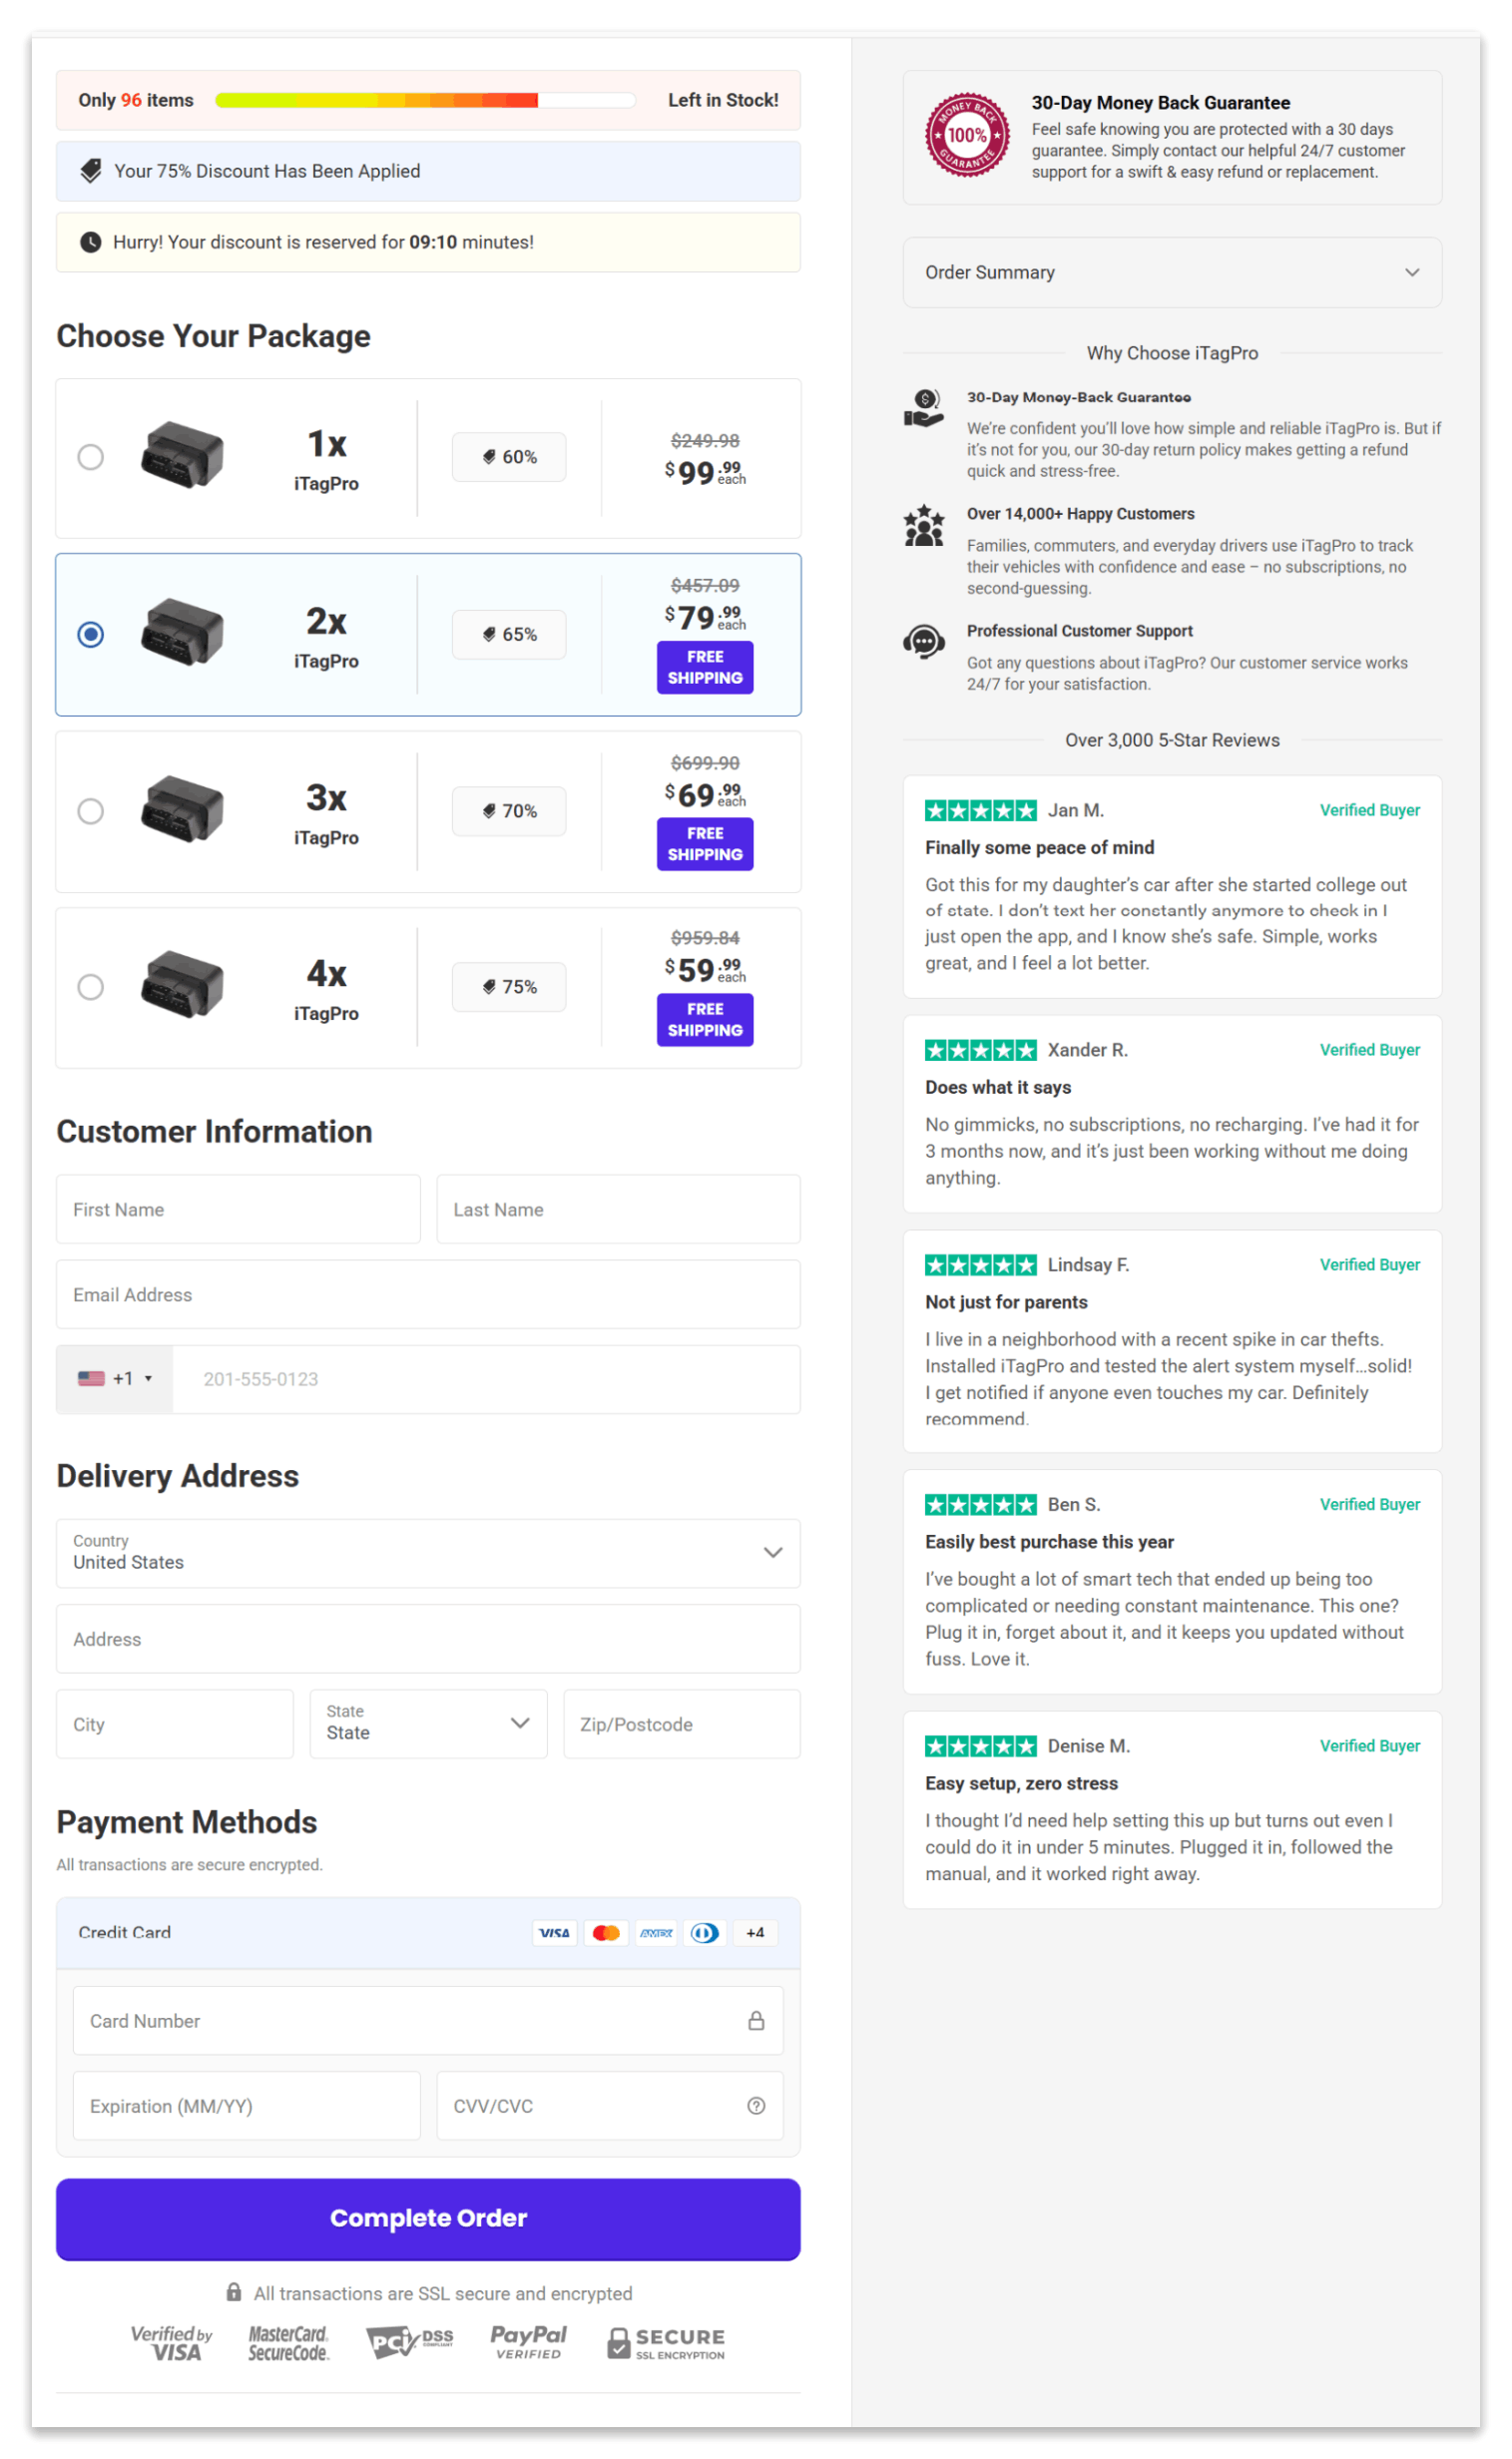This screenshot has width=1512, height=2459.
Task: Click the PCI DSS compliance logo
Action: click(410, 2342)
